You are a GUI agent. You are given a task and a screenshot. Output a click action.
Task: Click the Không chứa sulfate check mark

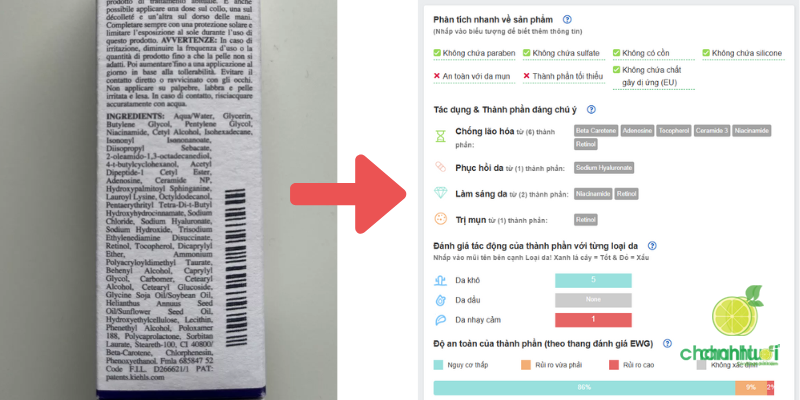pyautogui.click(x=527, y=53)
